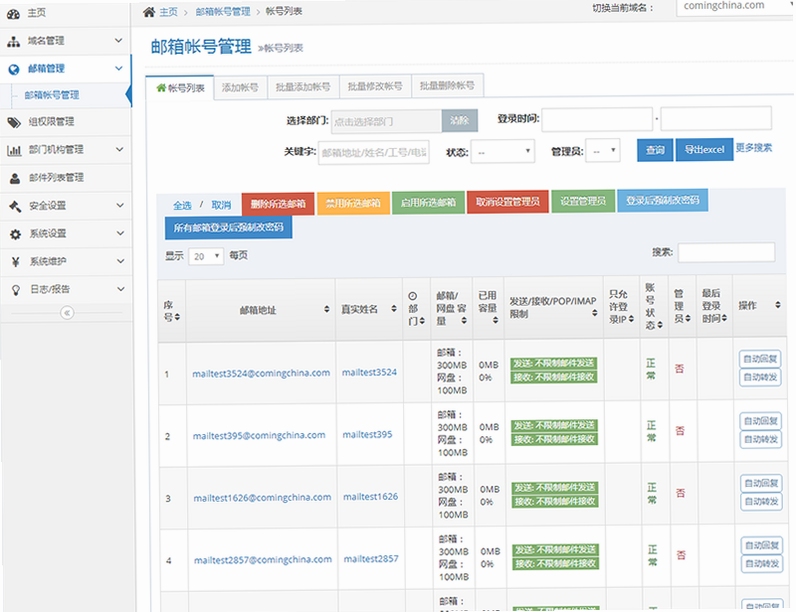
Task: Click the 选择部门 input field
Action: point(386,121)
